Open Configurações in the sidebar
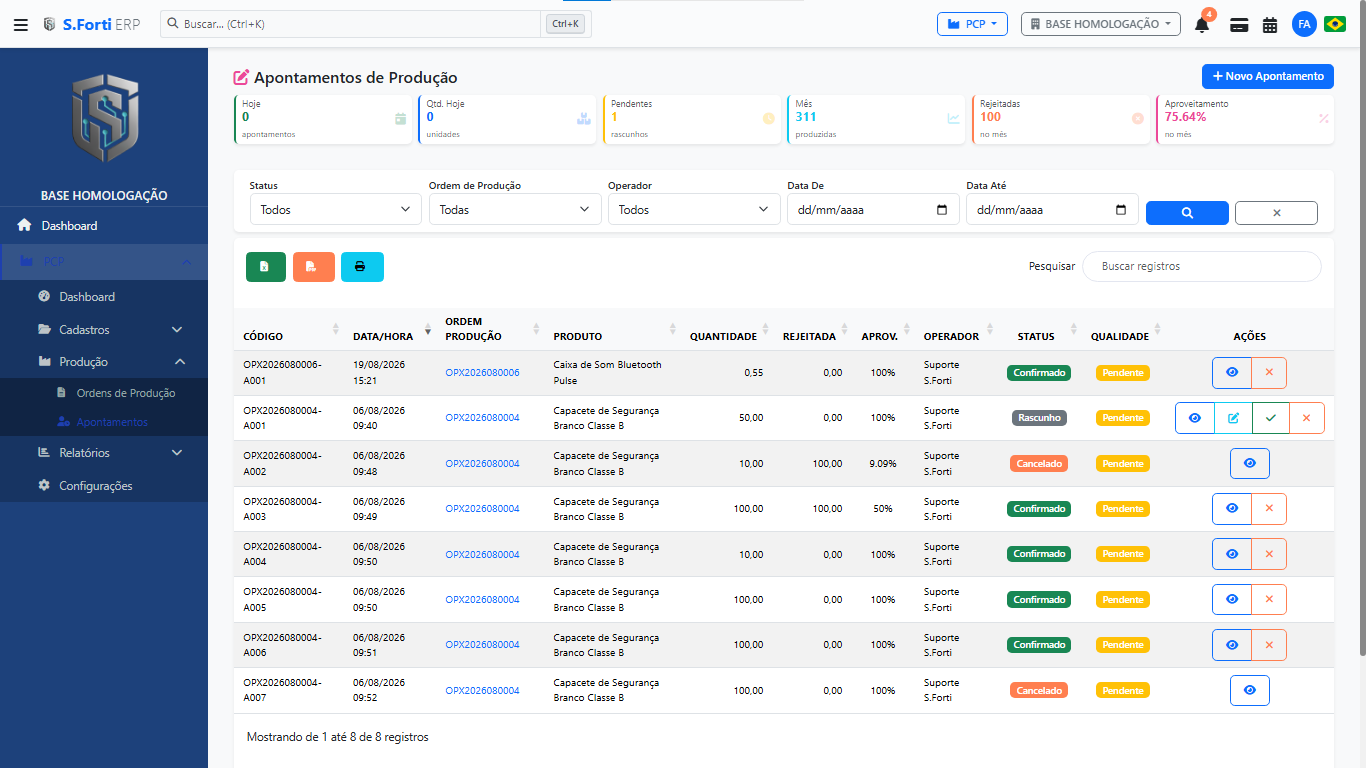 click(104, 485)
